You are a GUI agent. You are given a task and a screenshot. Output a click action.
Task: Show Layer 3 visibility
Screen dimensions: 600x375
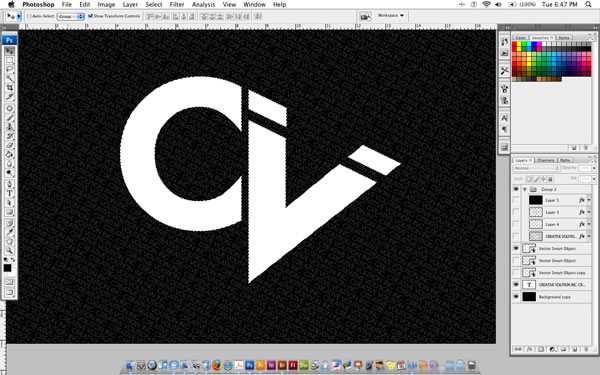point(516,212)
